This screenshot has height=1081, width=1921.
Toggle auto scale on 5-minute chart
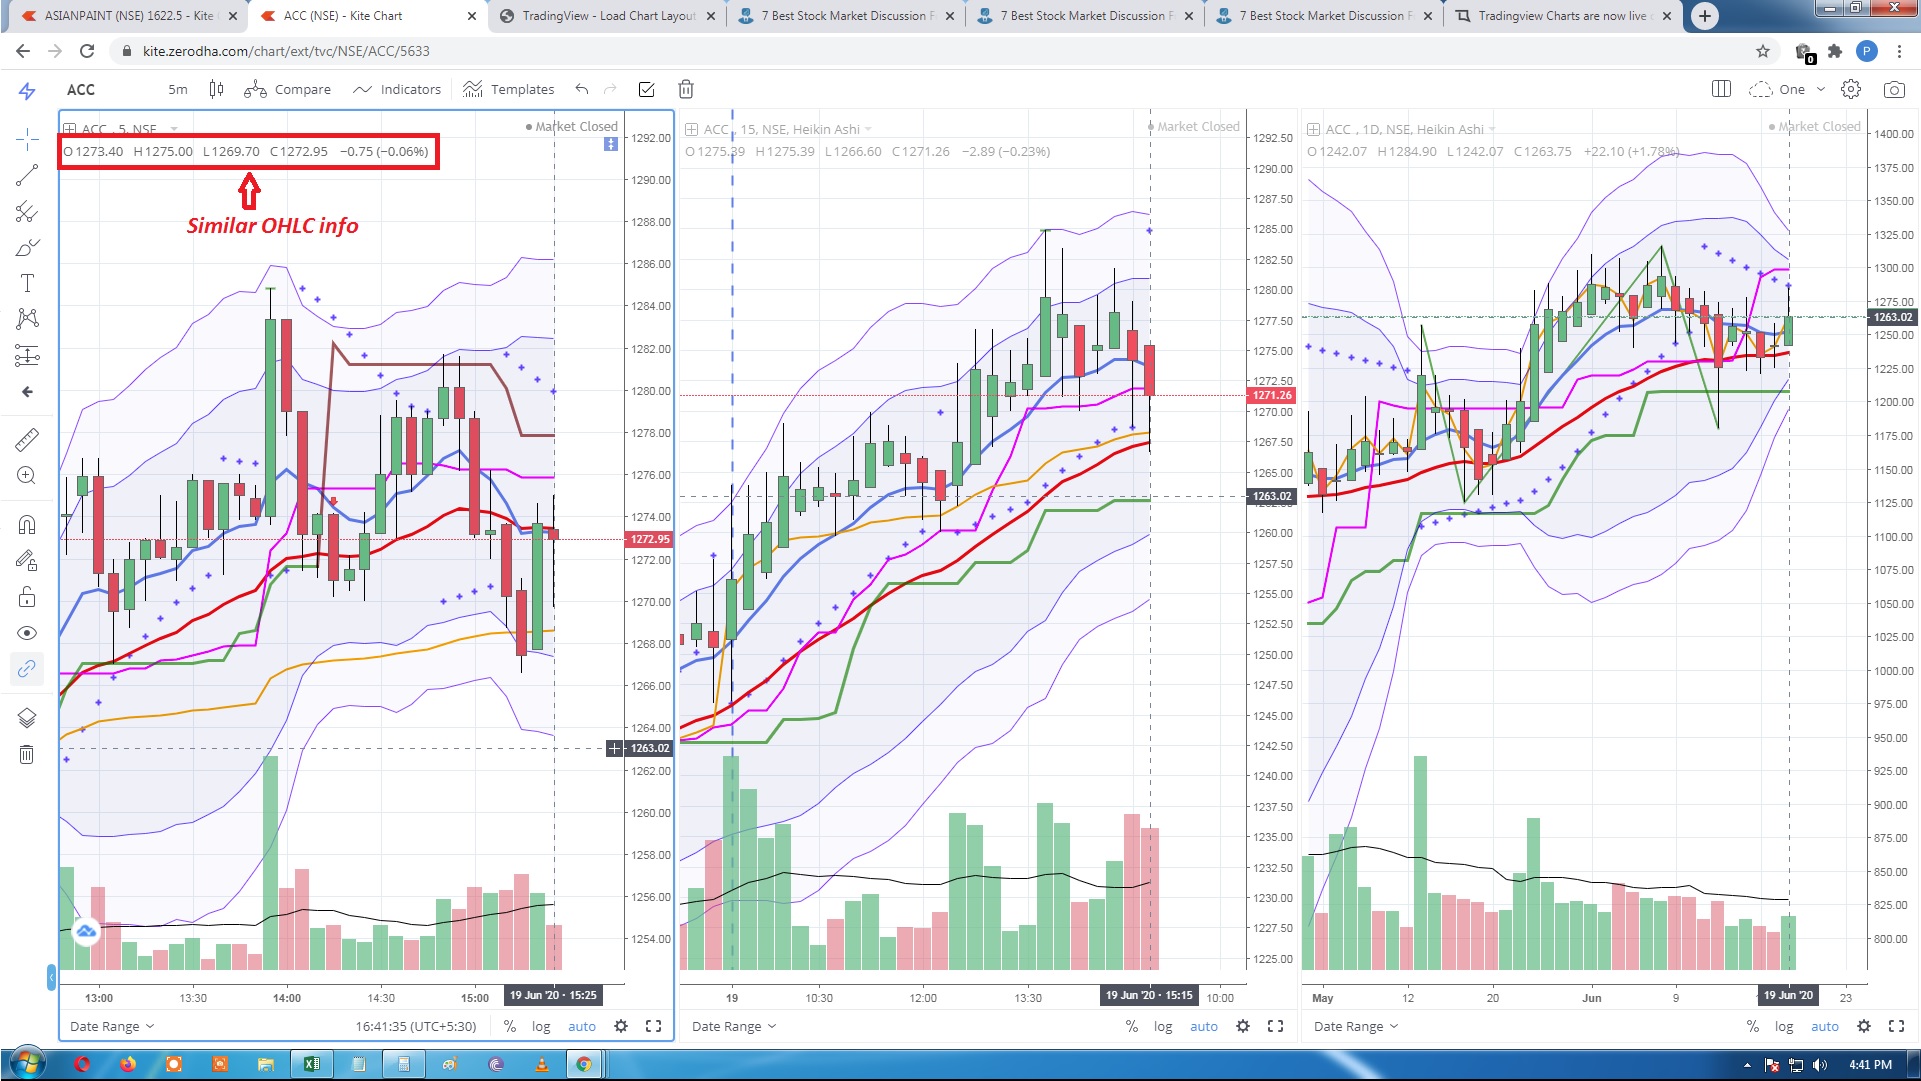pos(582,1026)
